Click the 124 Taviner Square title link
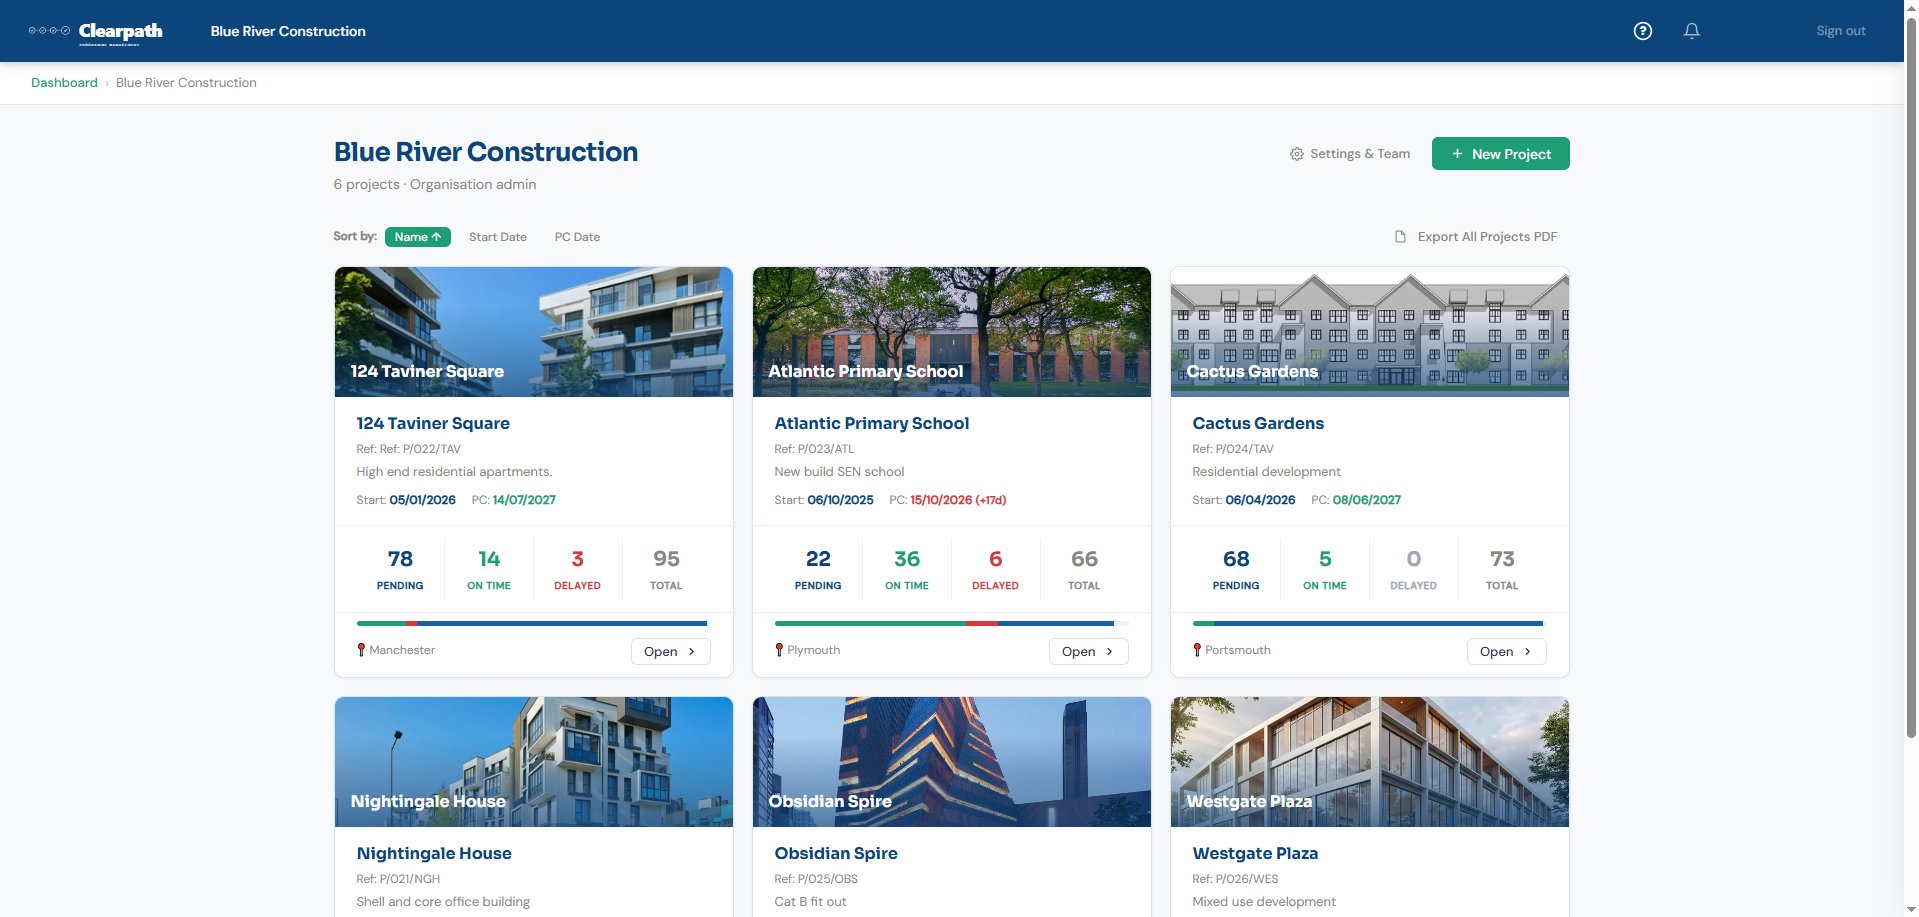This screenshot has width=1919, height=917. click(x=433, y=423)
